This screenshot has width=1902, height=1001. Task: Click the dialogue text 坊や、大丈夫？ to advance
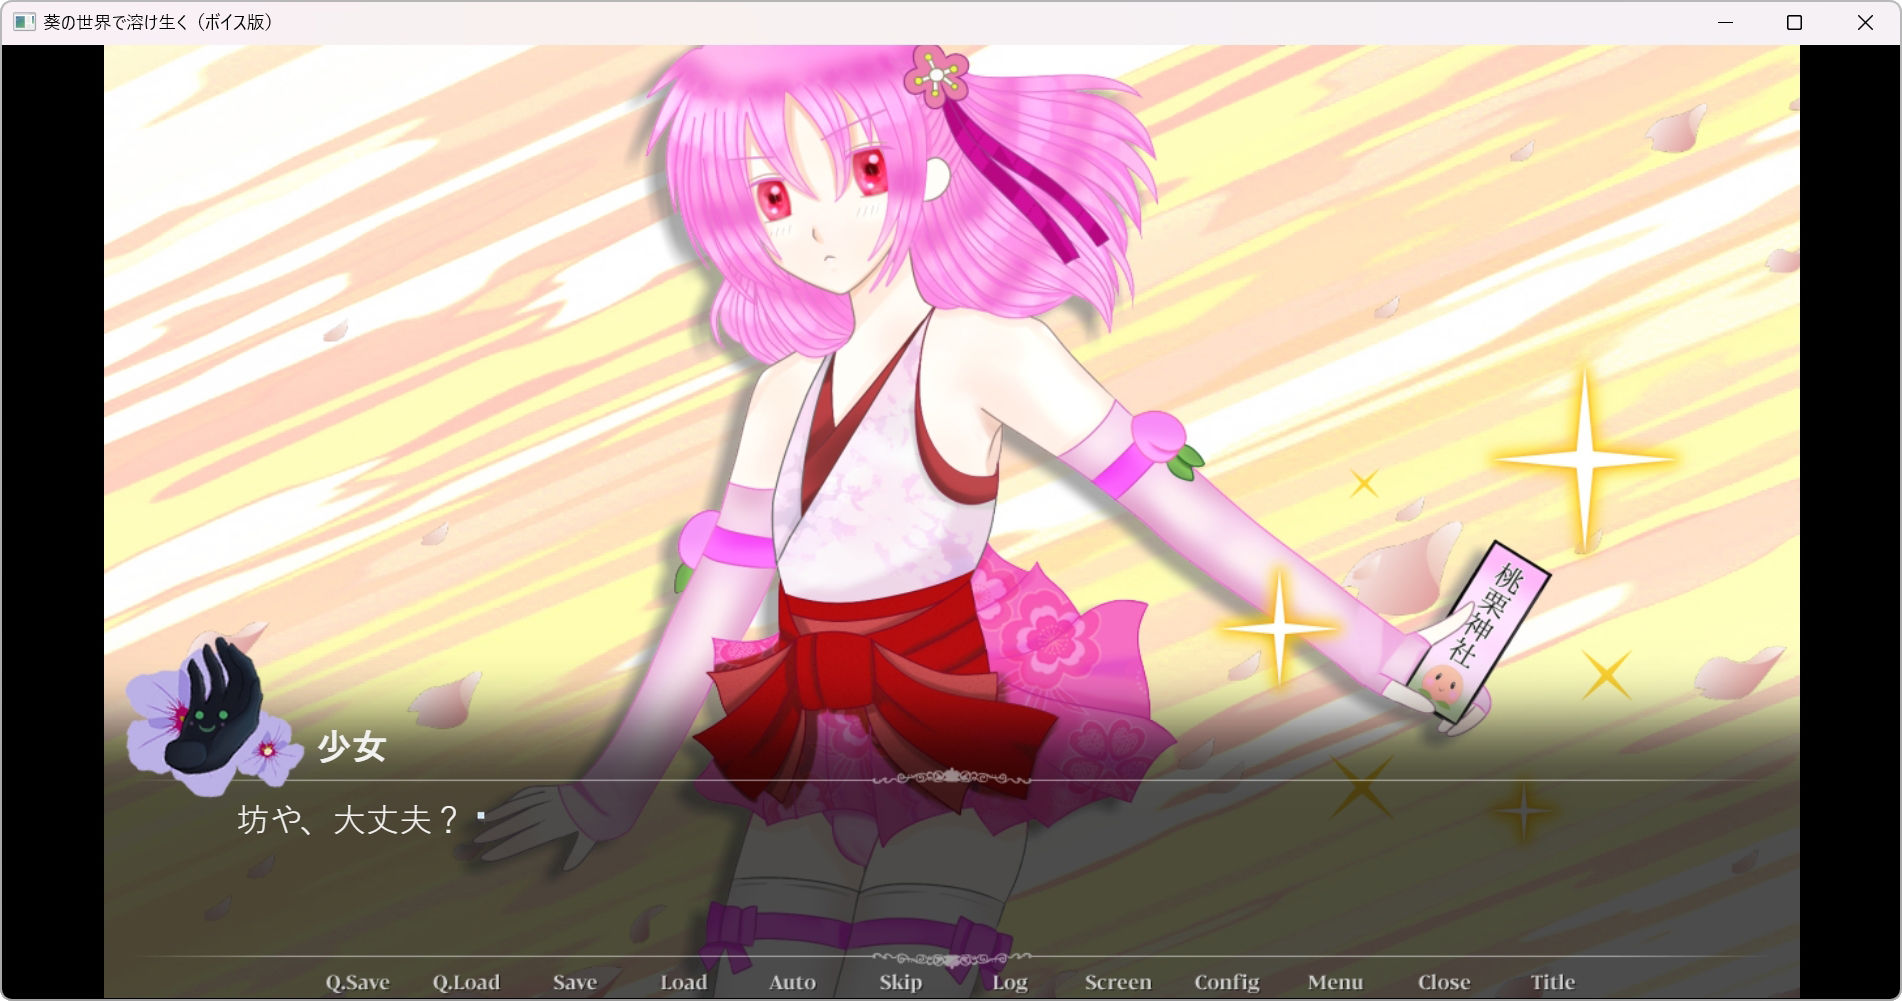[347, 821]
